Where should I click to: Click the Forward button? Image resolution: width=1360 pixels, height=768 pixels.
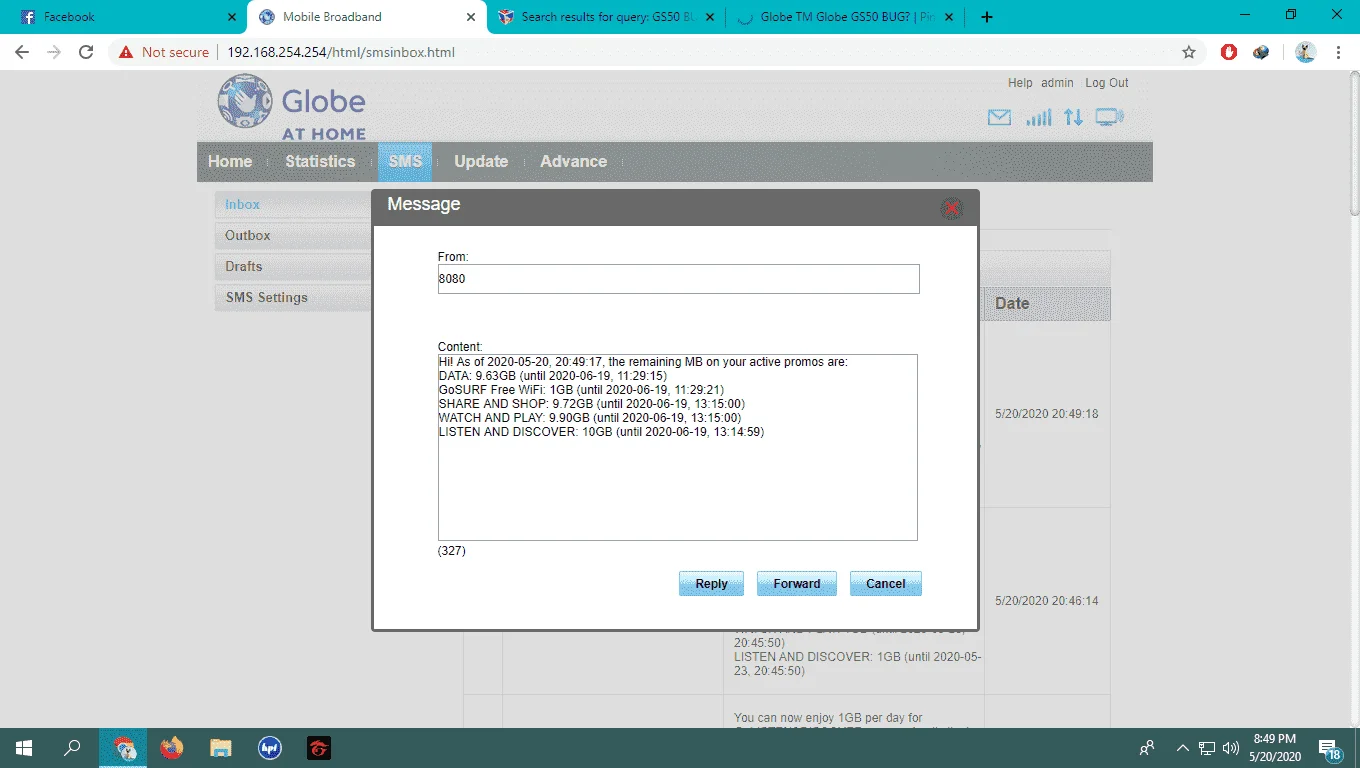(x=796, y=584)
